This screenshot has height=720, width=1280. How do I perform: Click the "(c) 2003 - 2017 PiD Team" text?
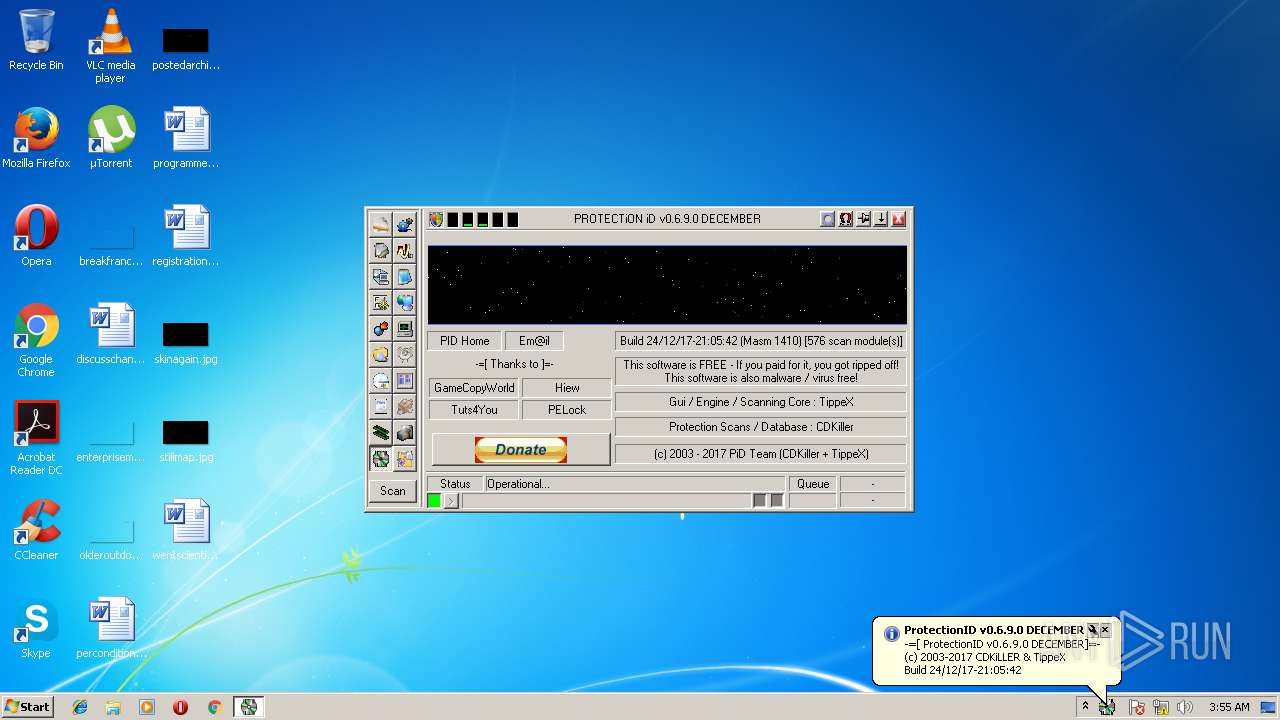point(761,454)
